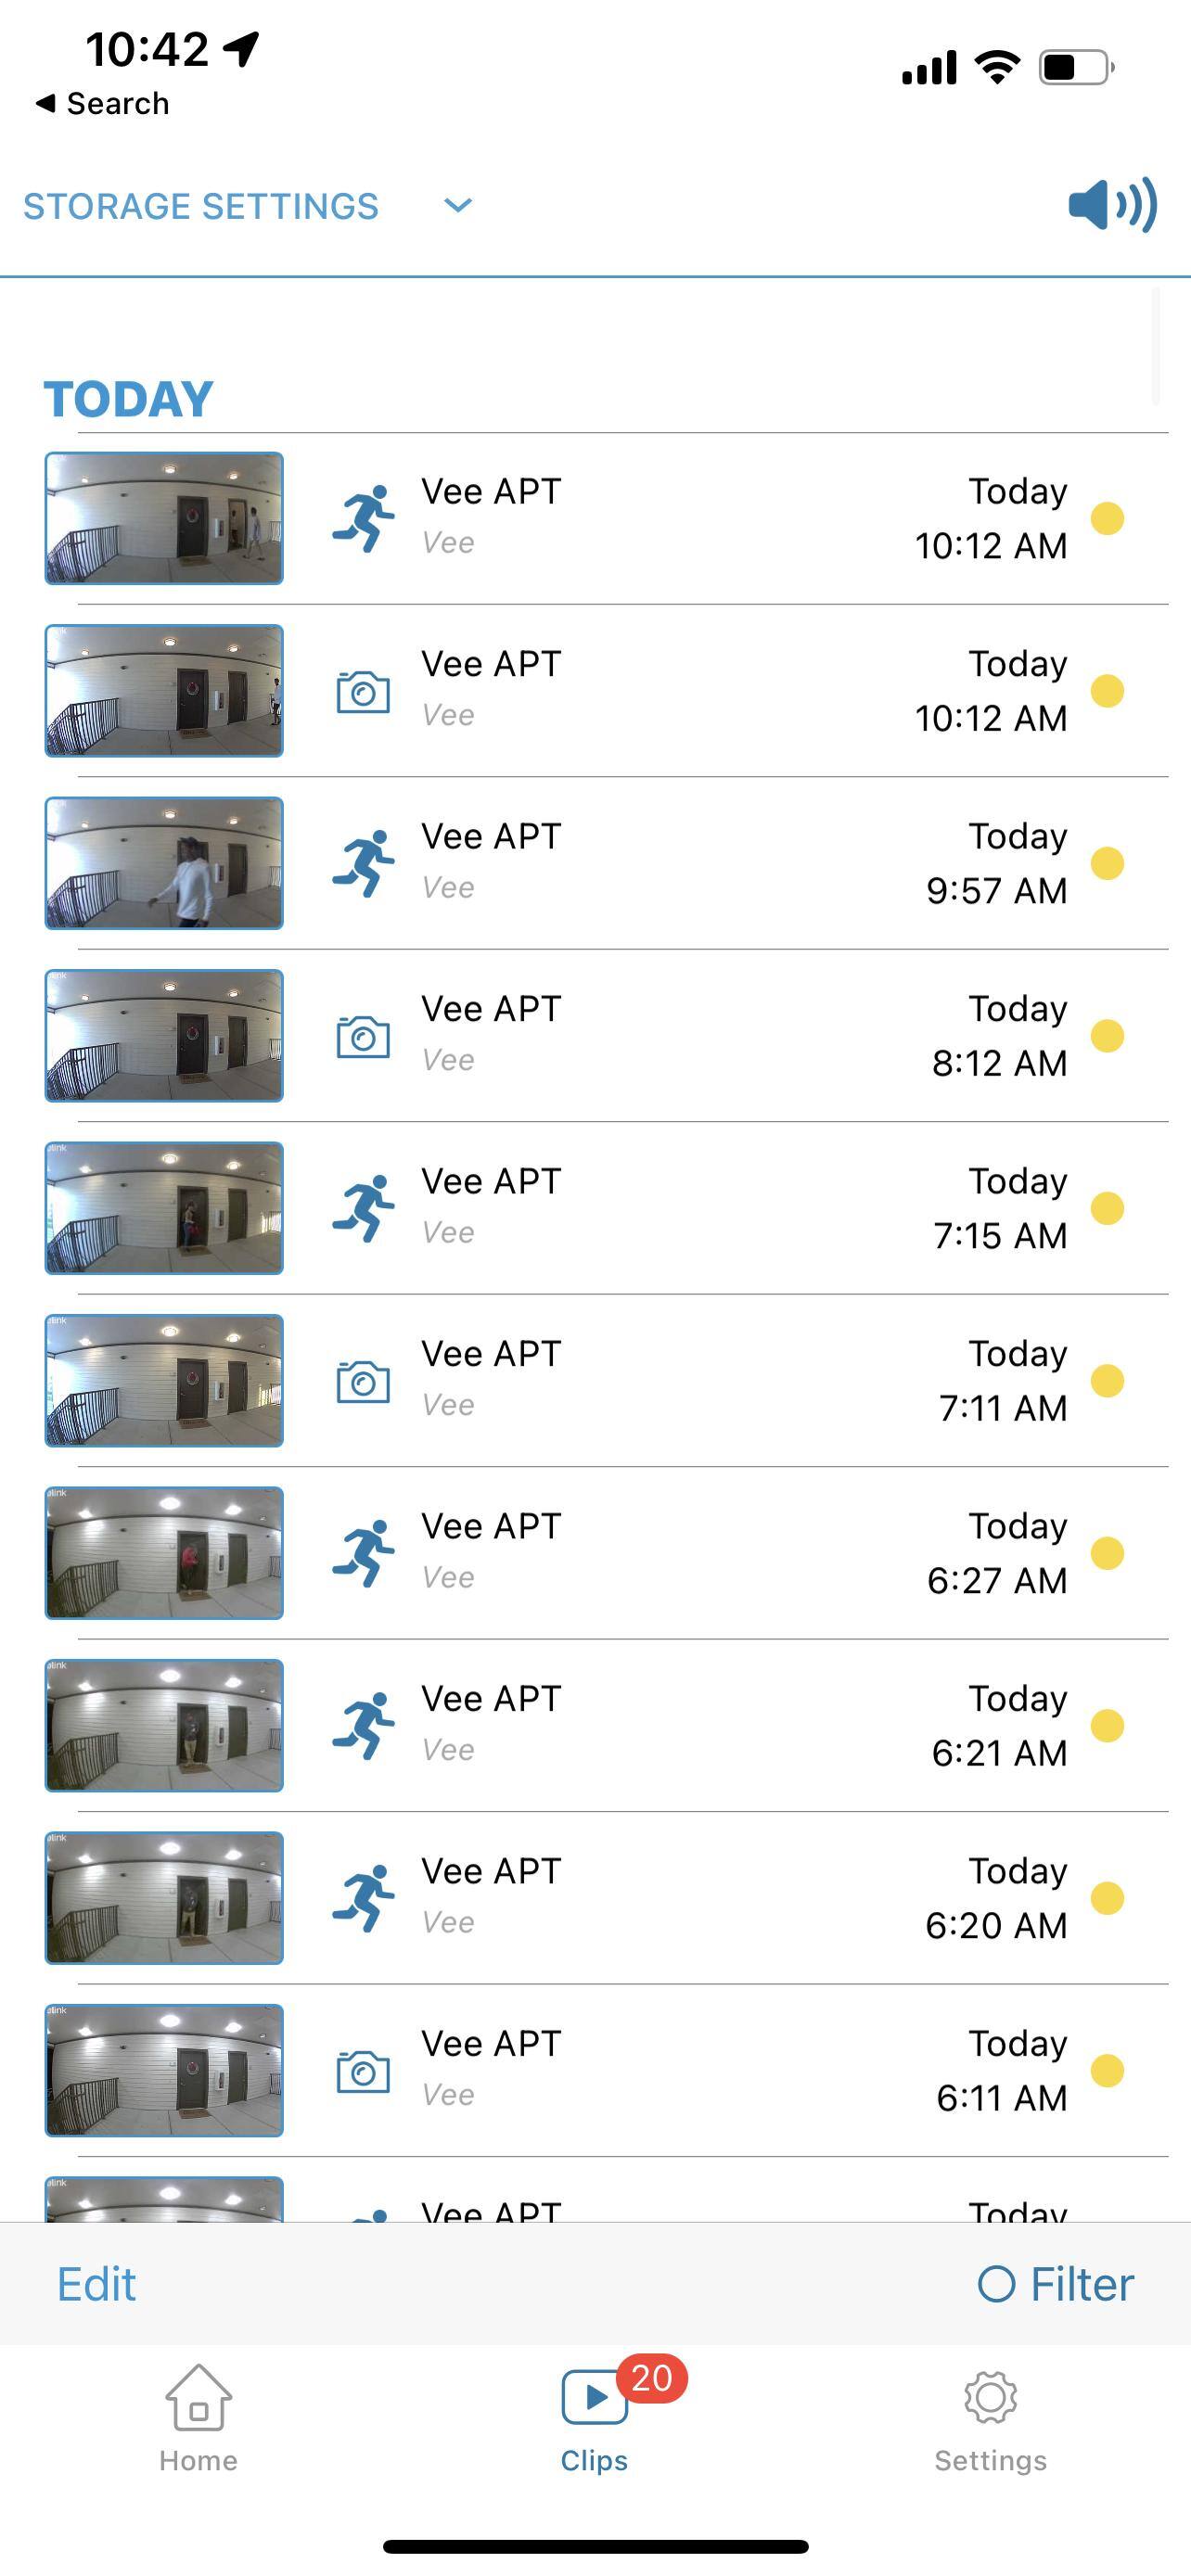Viewport: 1191px width, 2576px height.
Task: Tap the motion icon at 6:21 AM
Action: tap(363, 1726)
